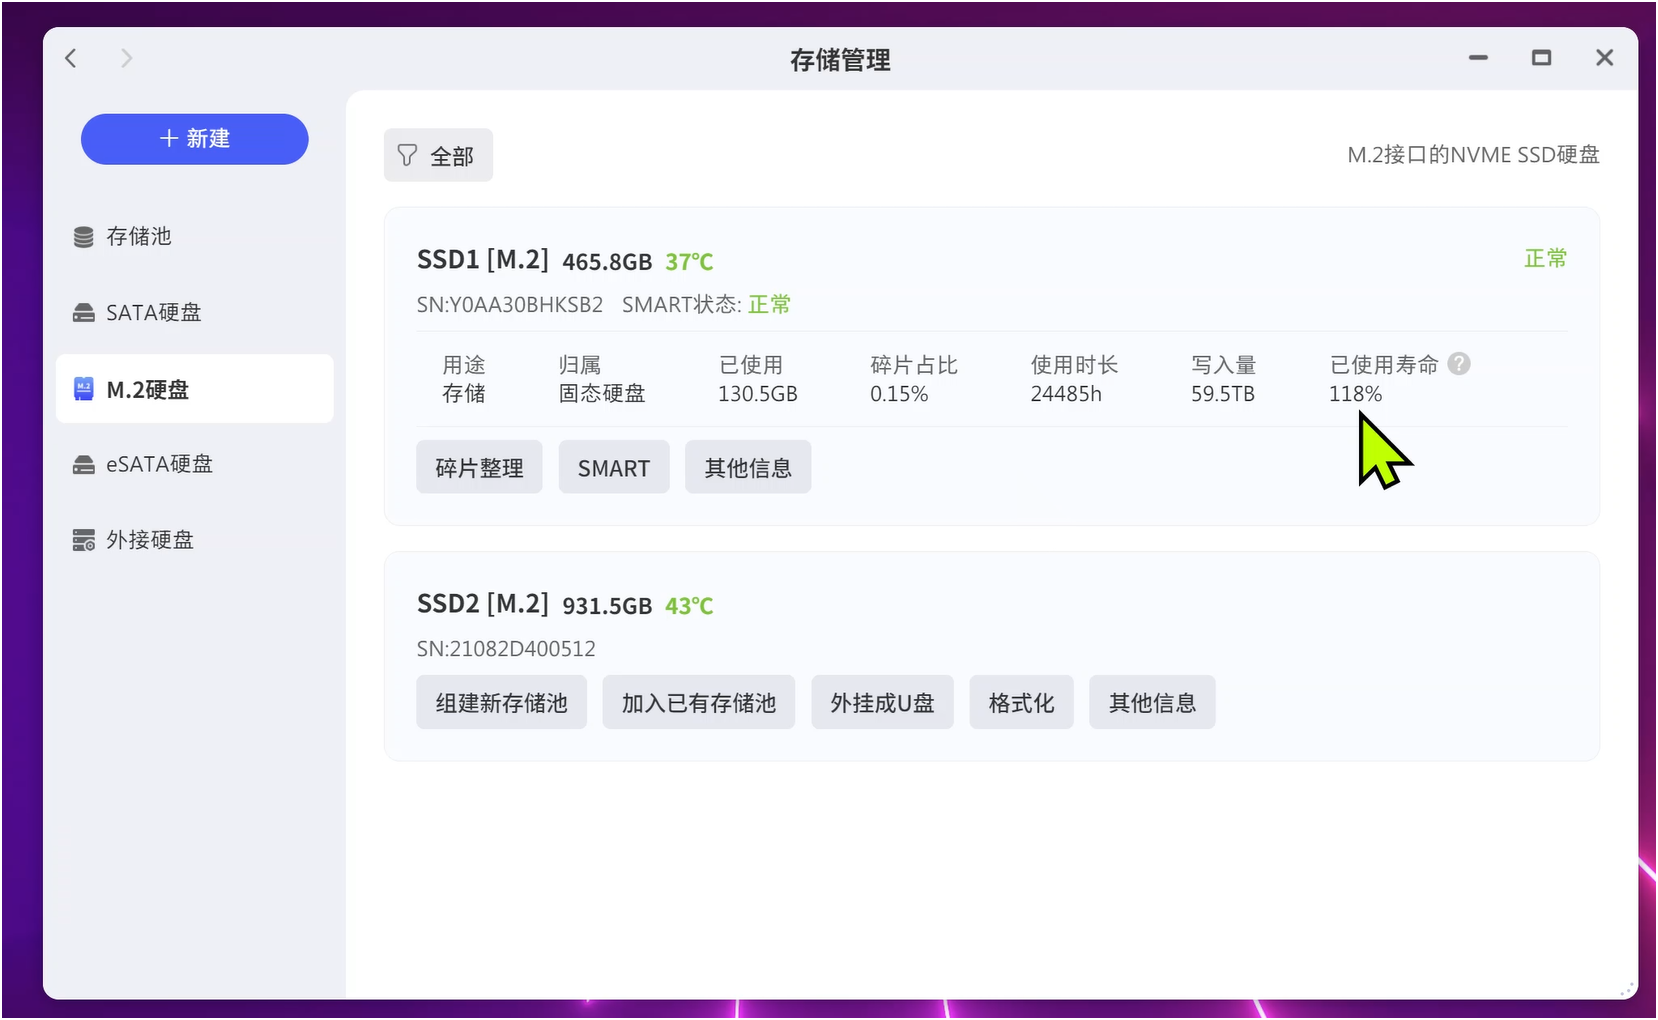Click the SATA硬盘 drive icon

pos(84,313)
